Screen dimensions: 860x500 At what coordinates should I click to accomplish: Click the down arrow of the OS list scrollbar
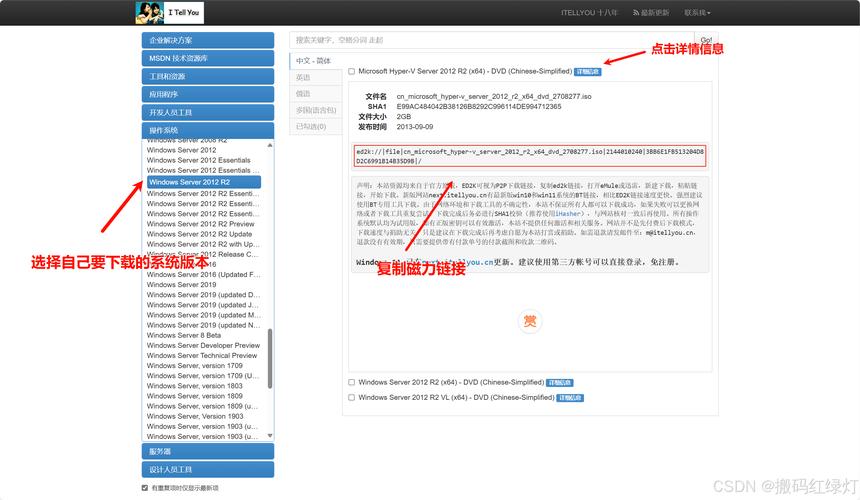[270, 436]
